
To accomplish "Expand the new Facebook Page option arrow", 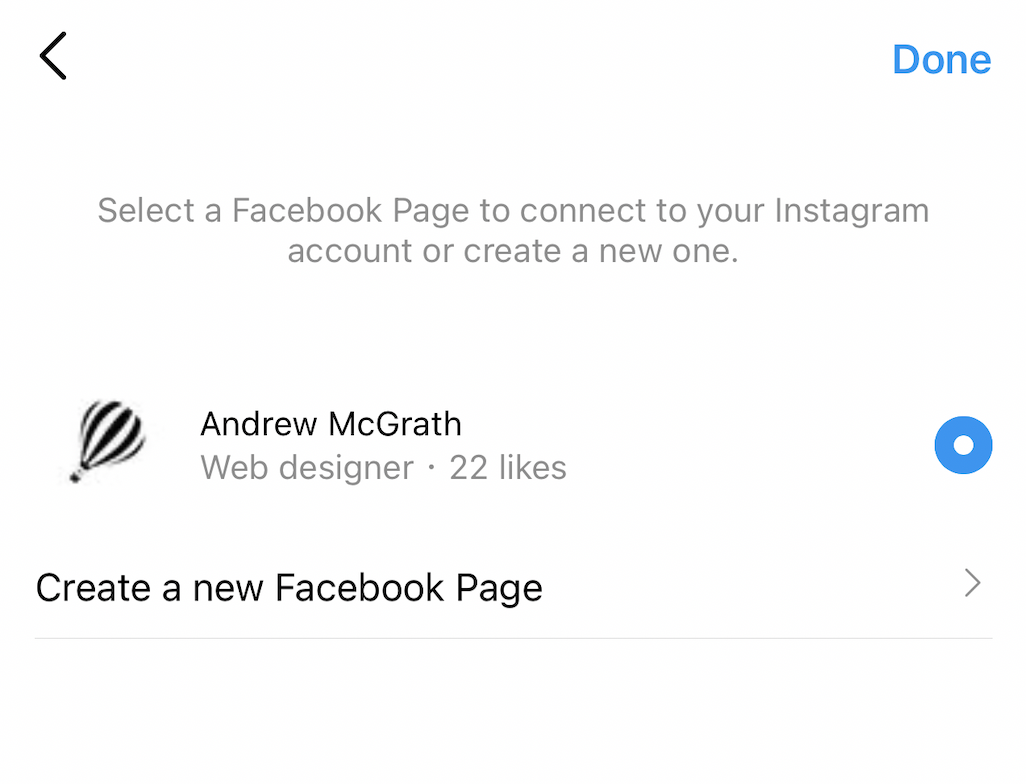I will 972,584.
